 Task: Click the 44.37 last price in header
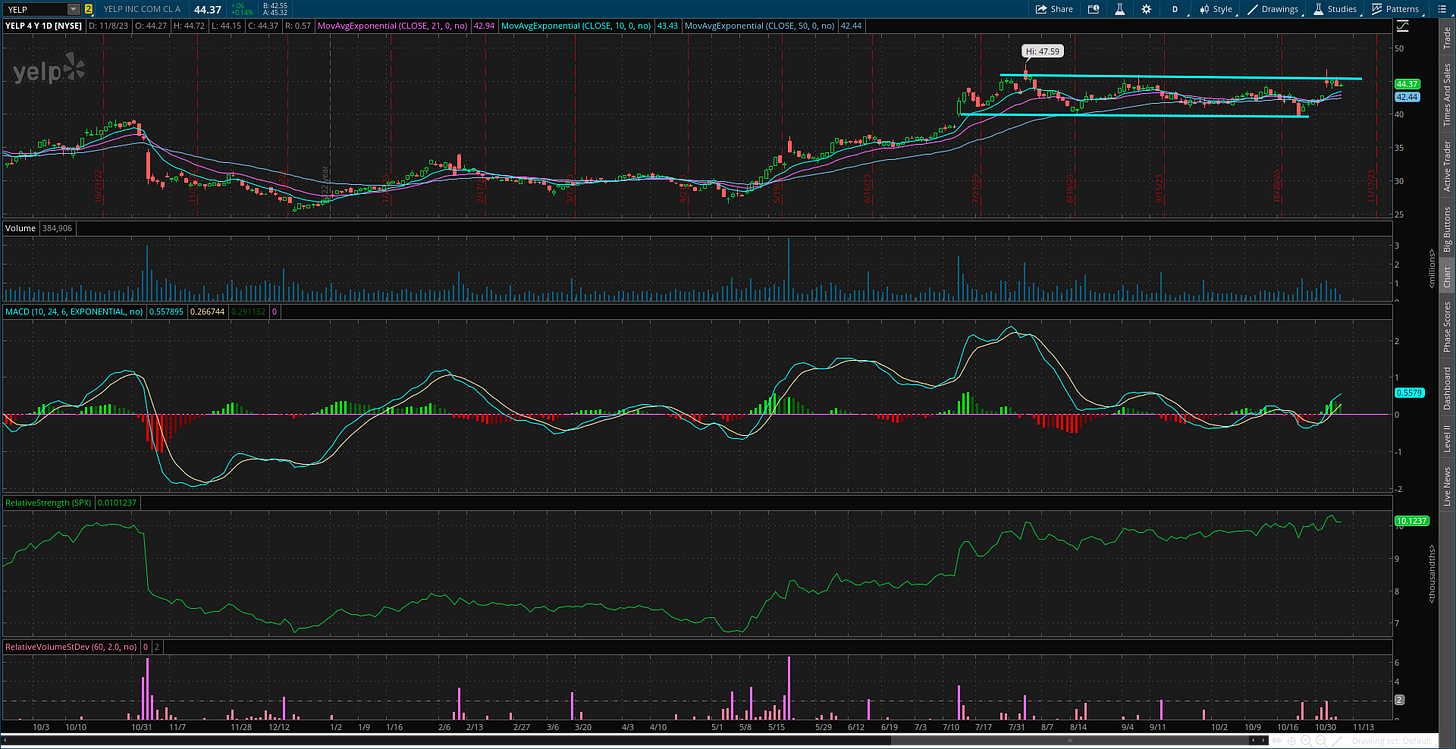point(207,9)
